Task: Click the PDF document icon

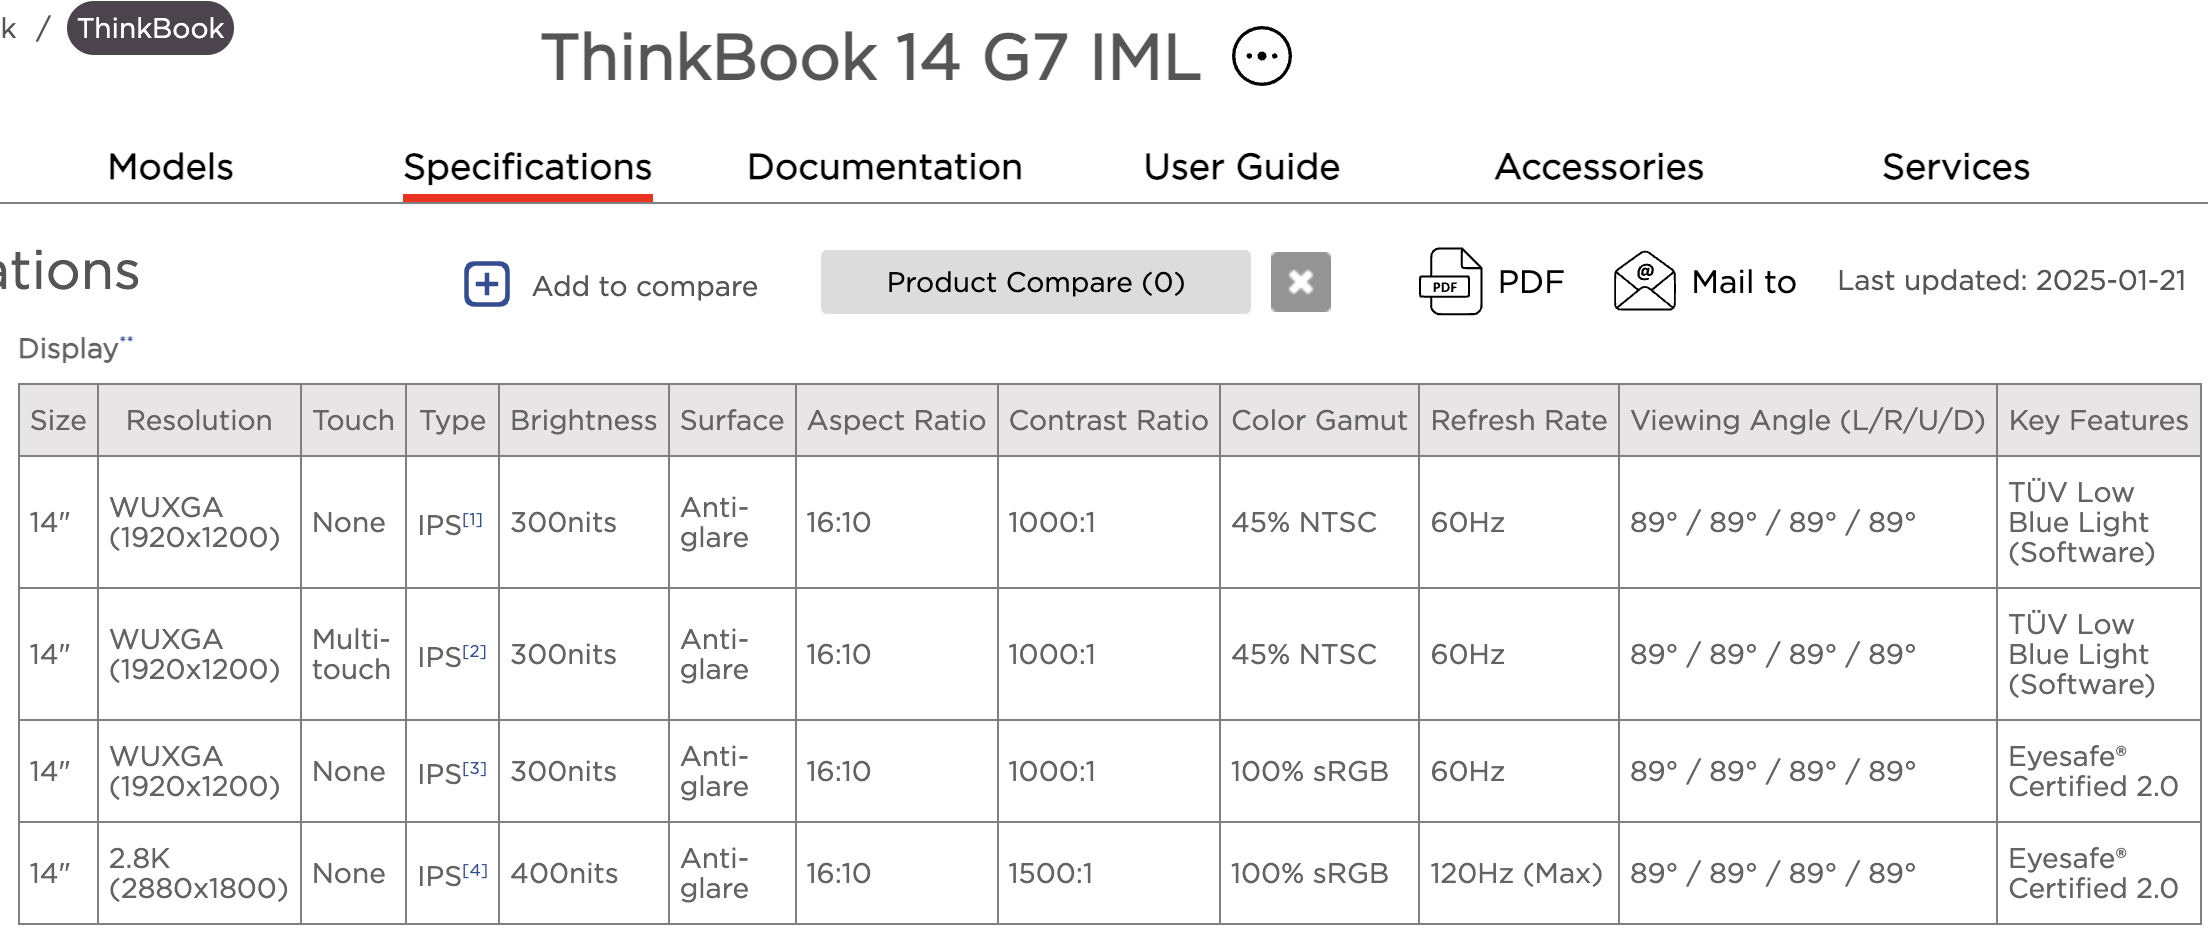Action: pyautogui.click(x=1450, y=282)
